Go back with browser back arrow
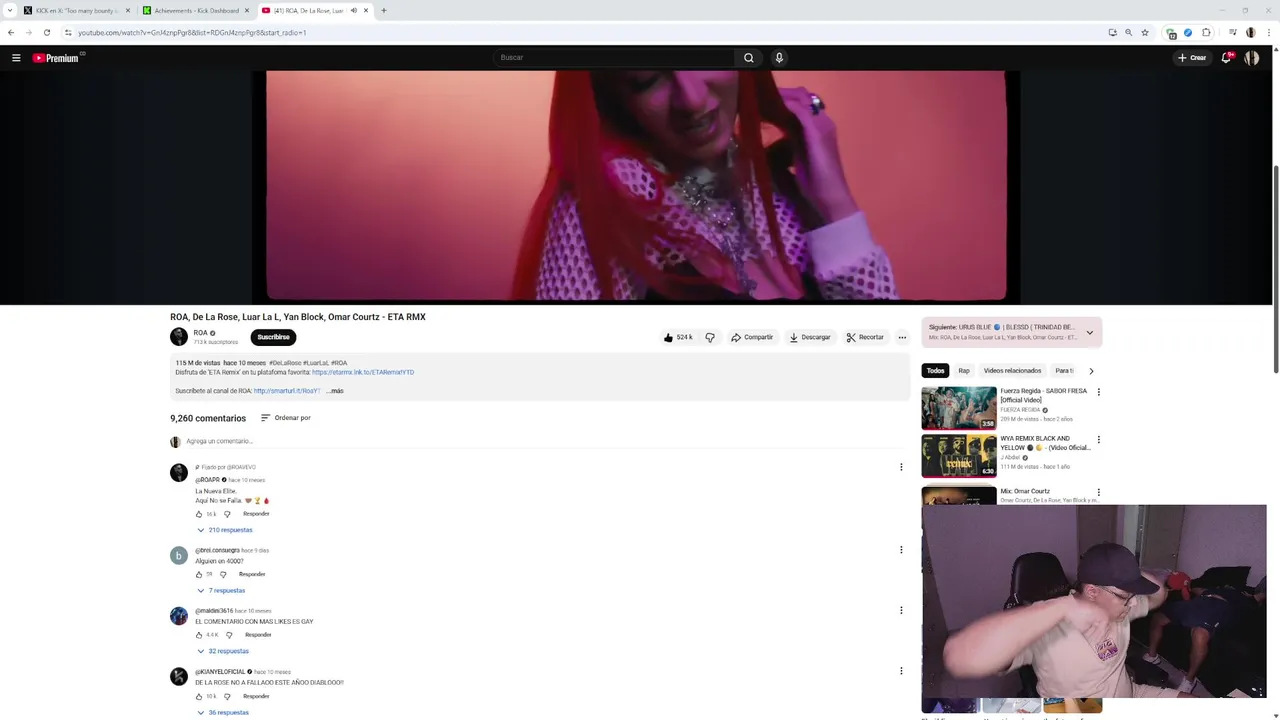 point(11,32)
